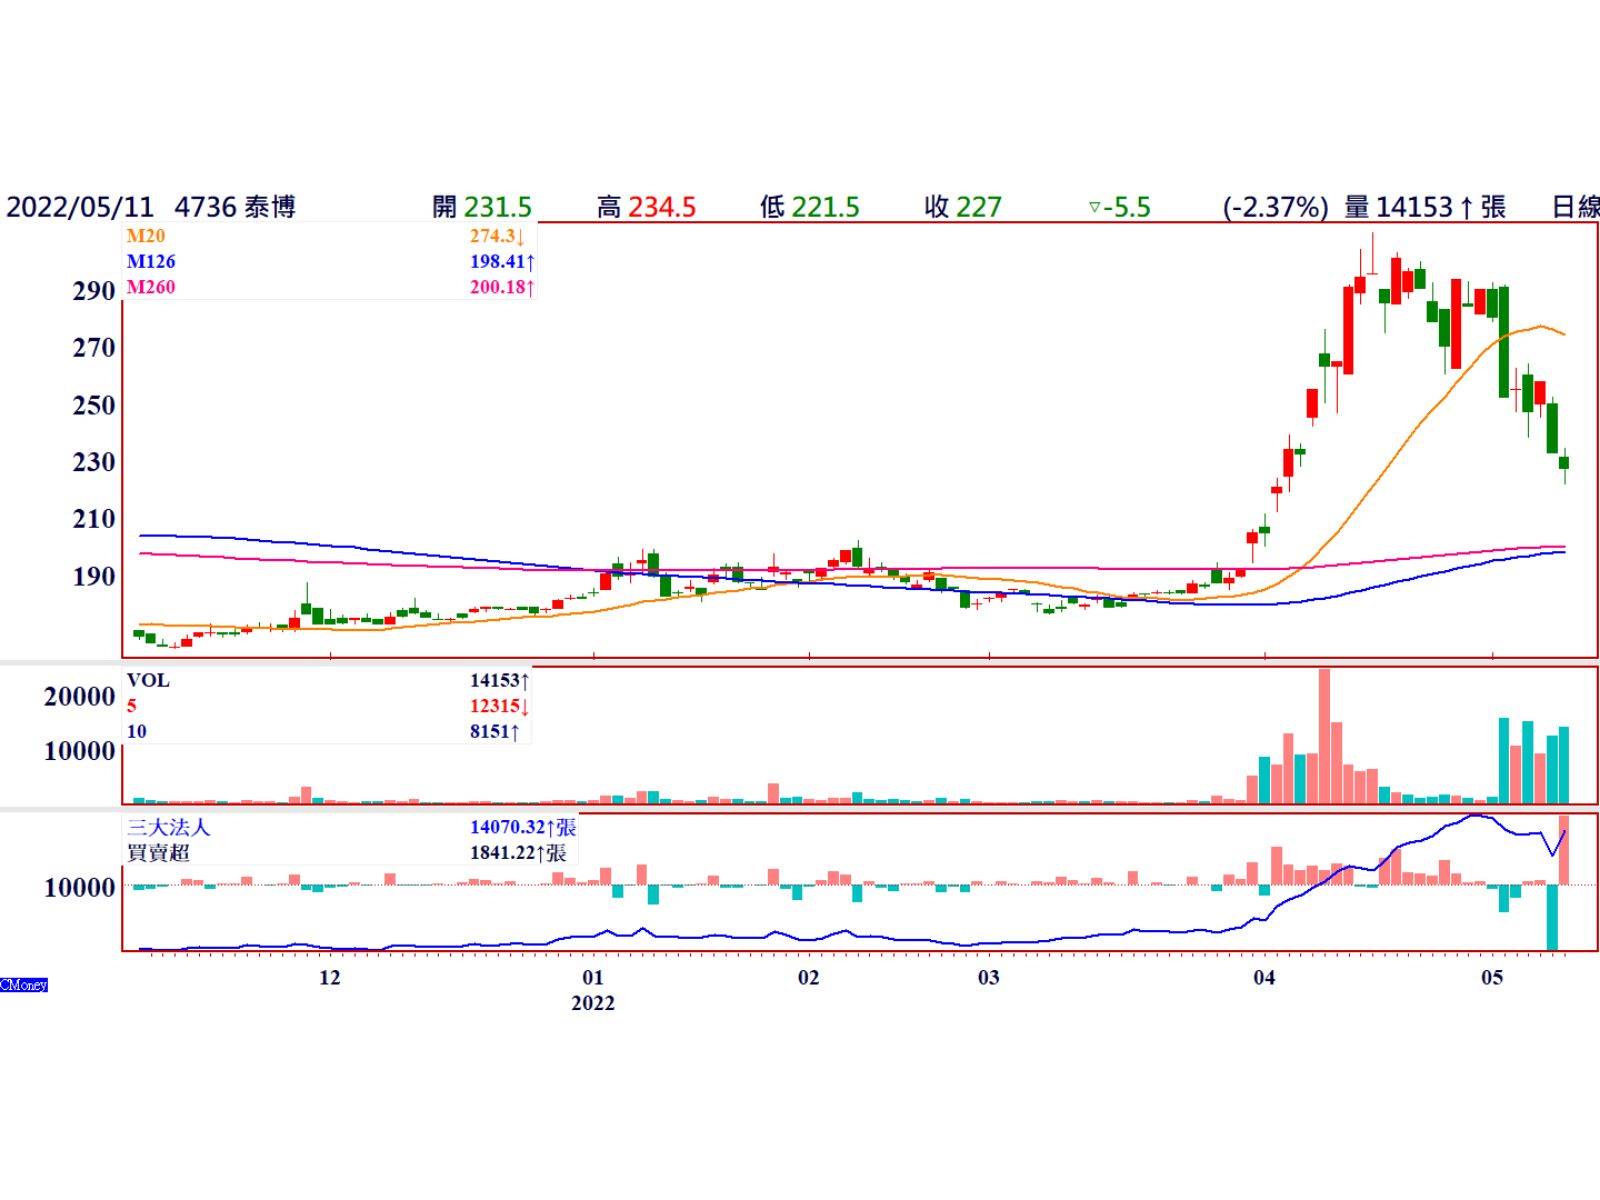Select the M20 moving average legend label
Viewport: 1600px width, 1200px height.
[146, 237]
